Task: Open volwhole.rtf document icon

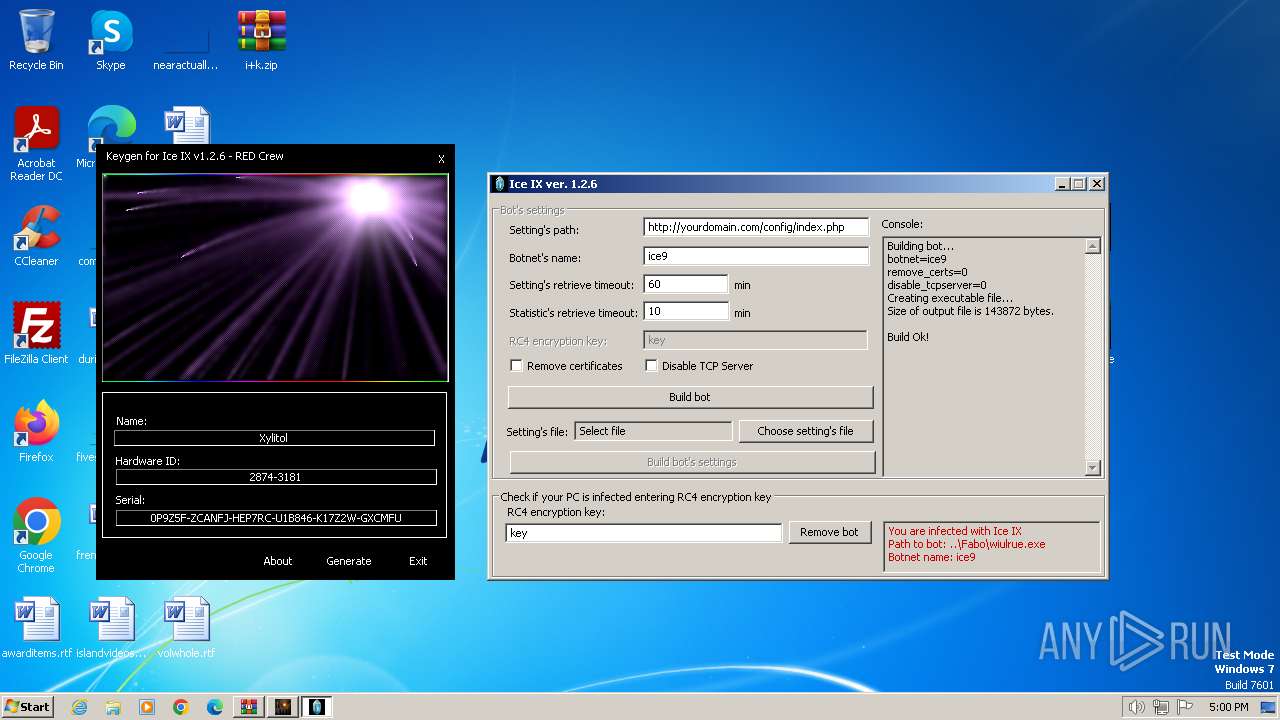Action: point(186,628)
